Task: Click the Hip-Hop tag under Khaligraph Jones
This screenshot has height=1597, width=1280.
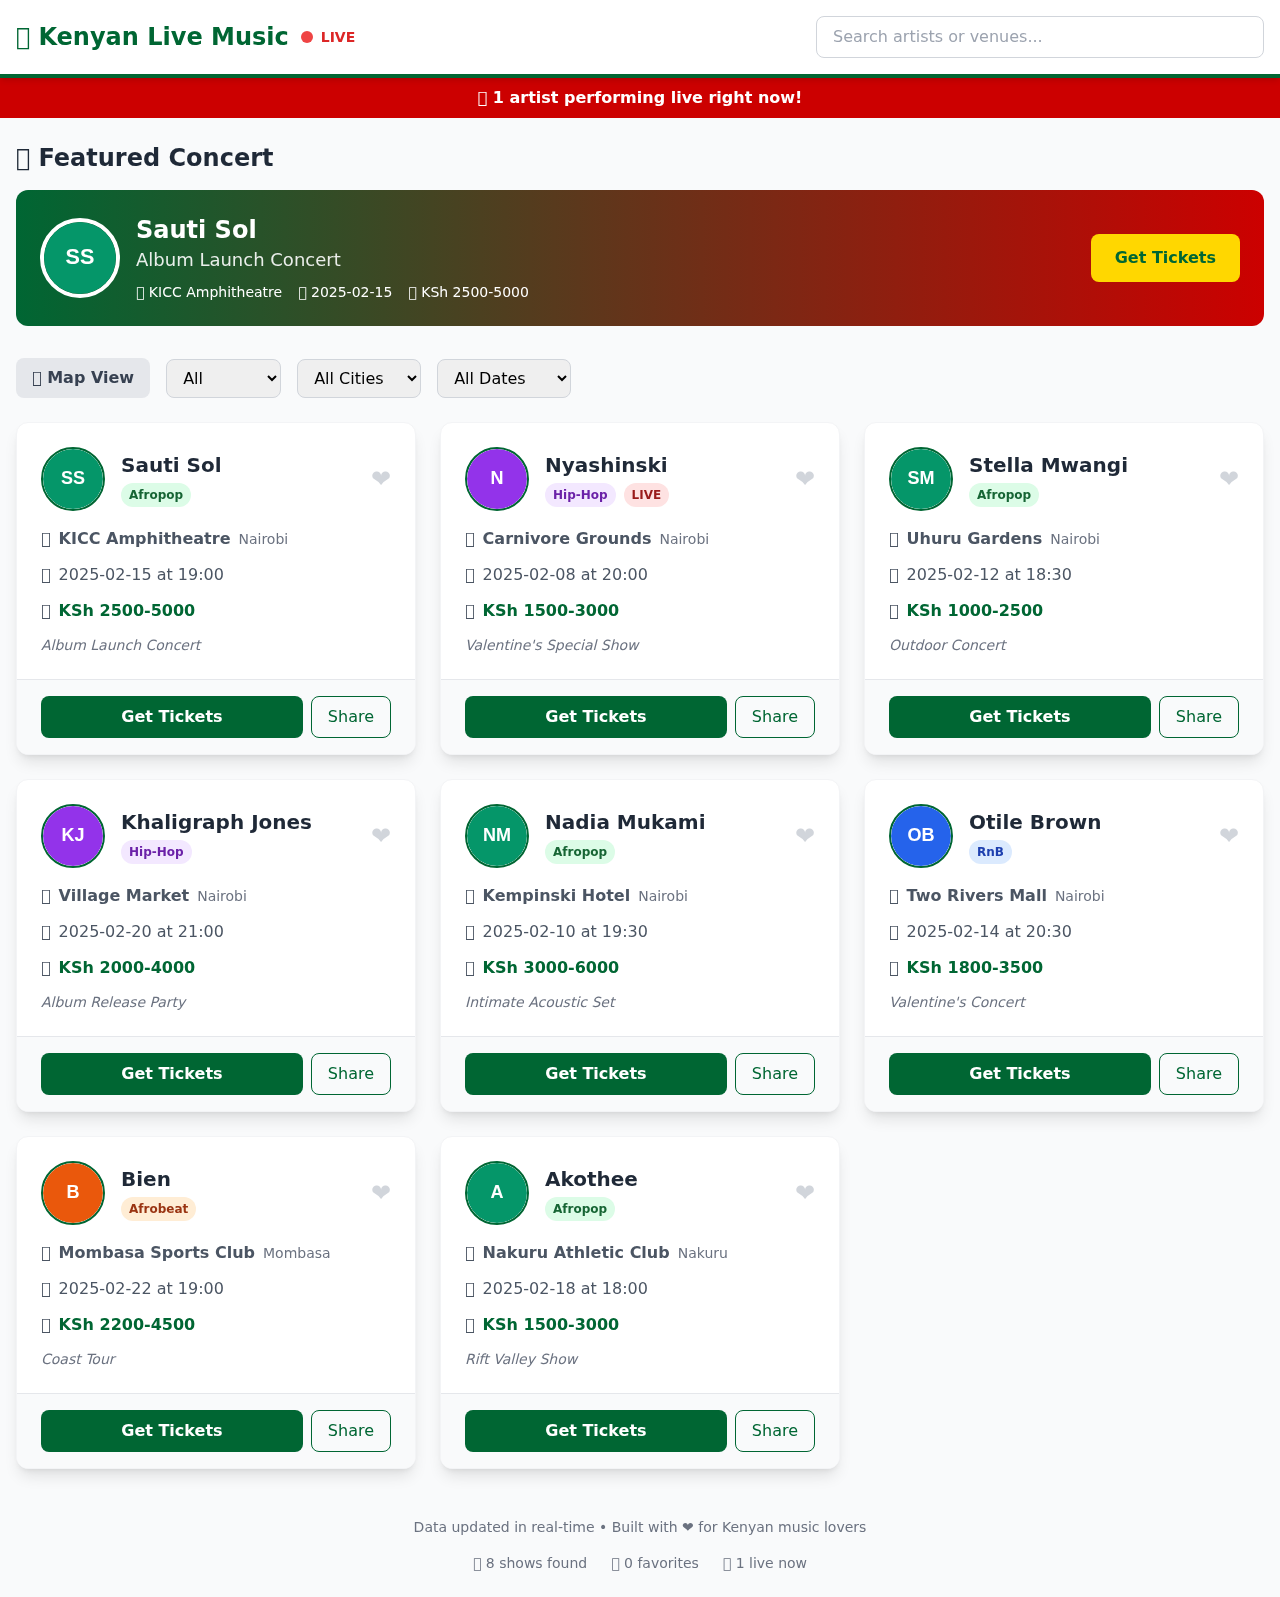Action: click(x=156, y=852)
